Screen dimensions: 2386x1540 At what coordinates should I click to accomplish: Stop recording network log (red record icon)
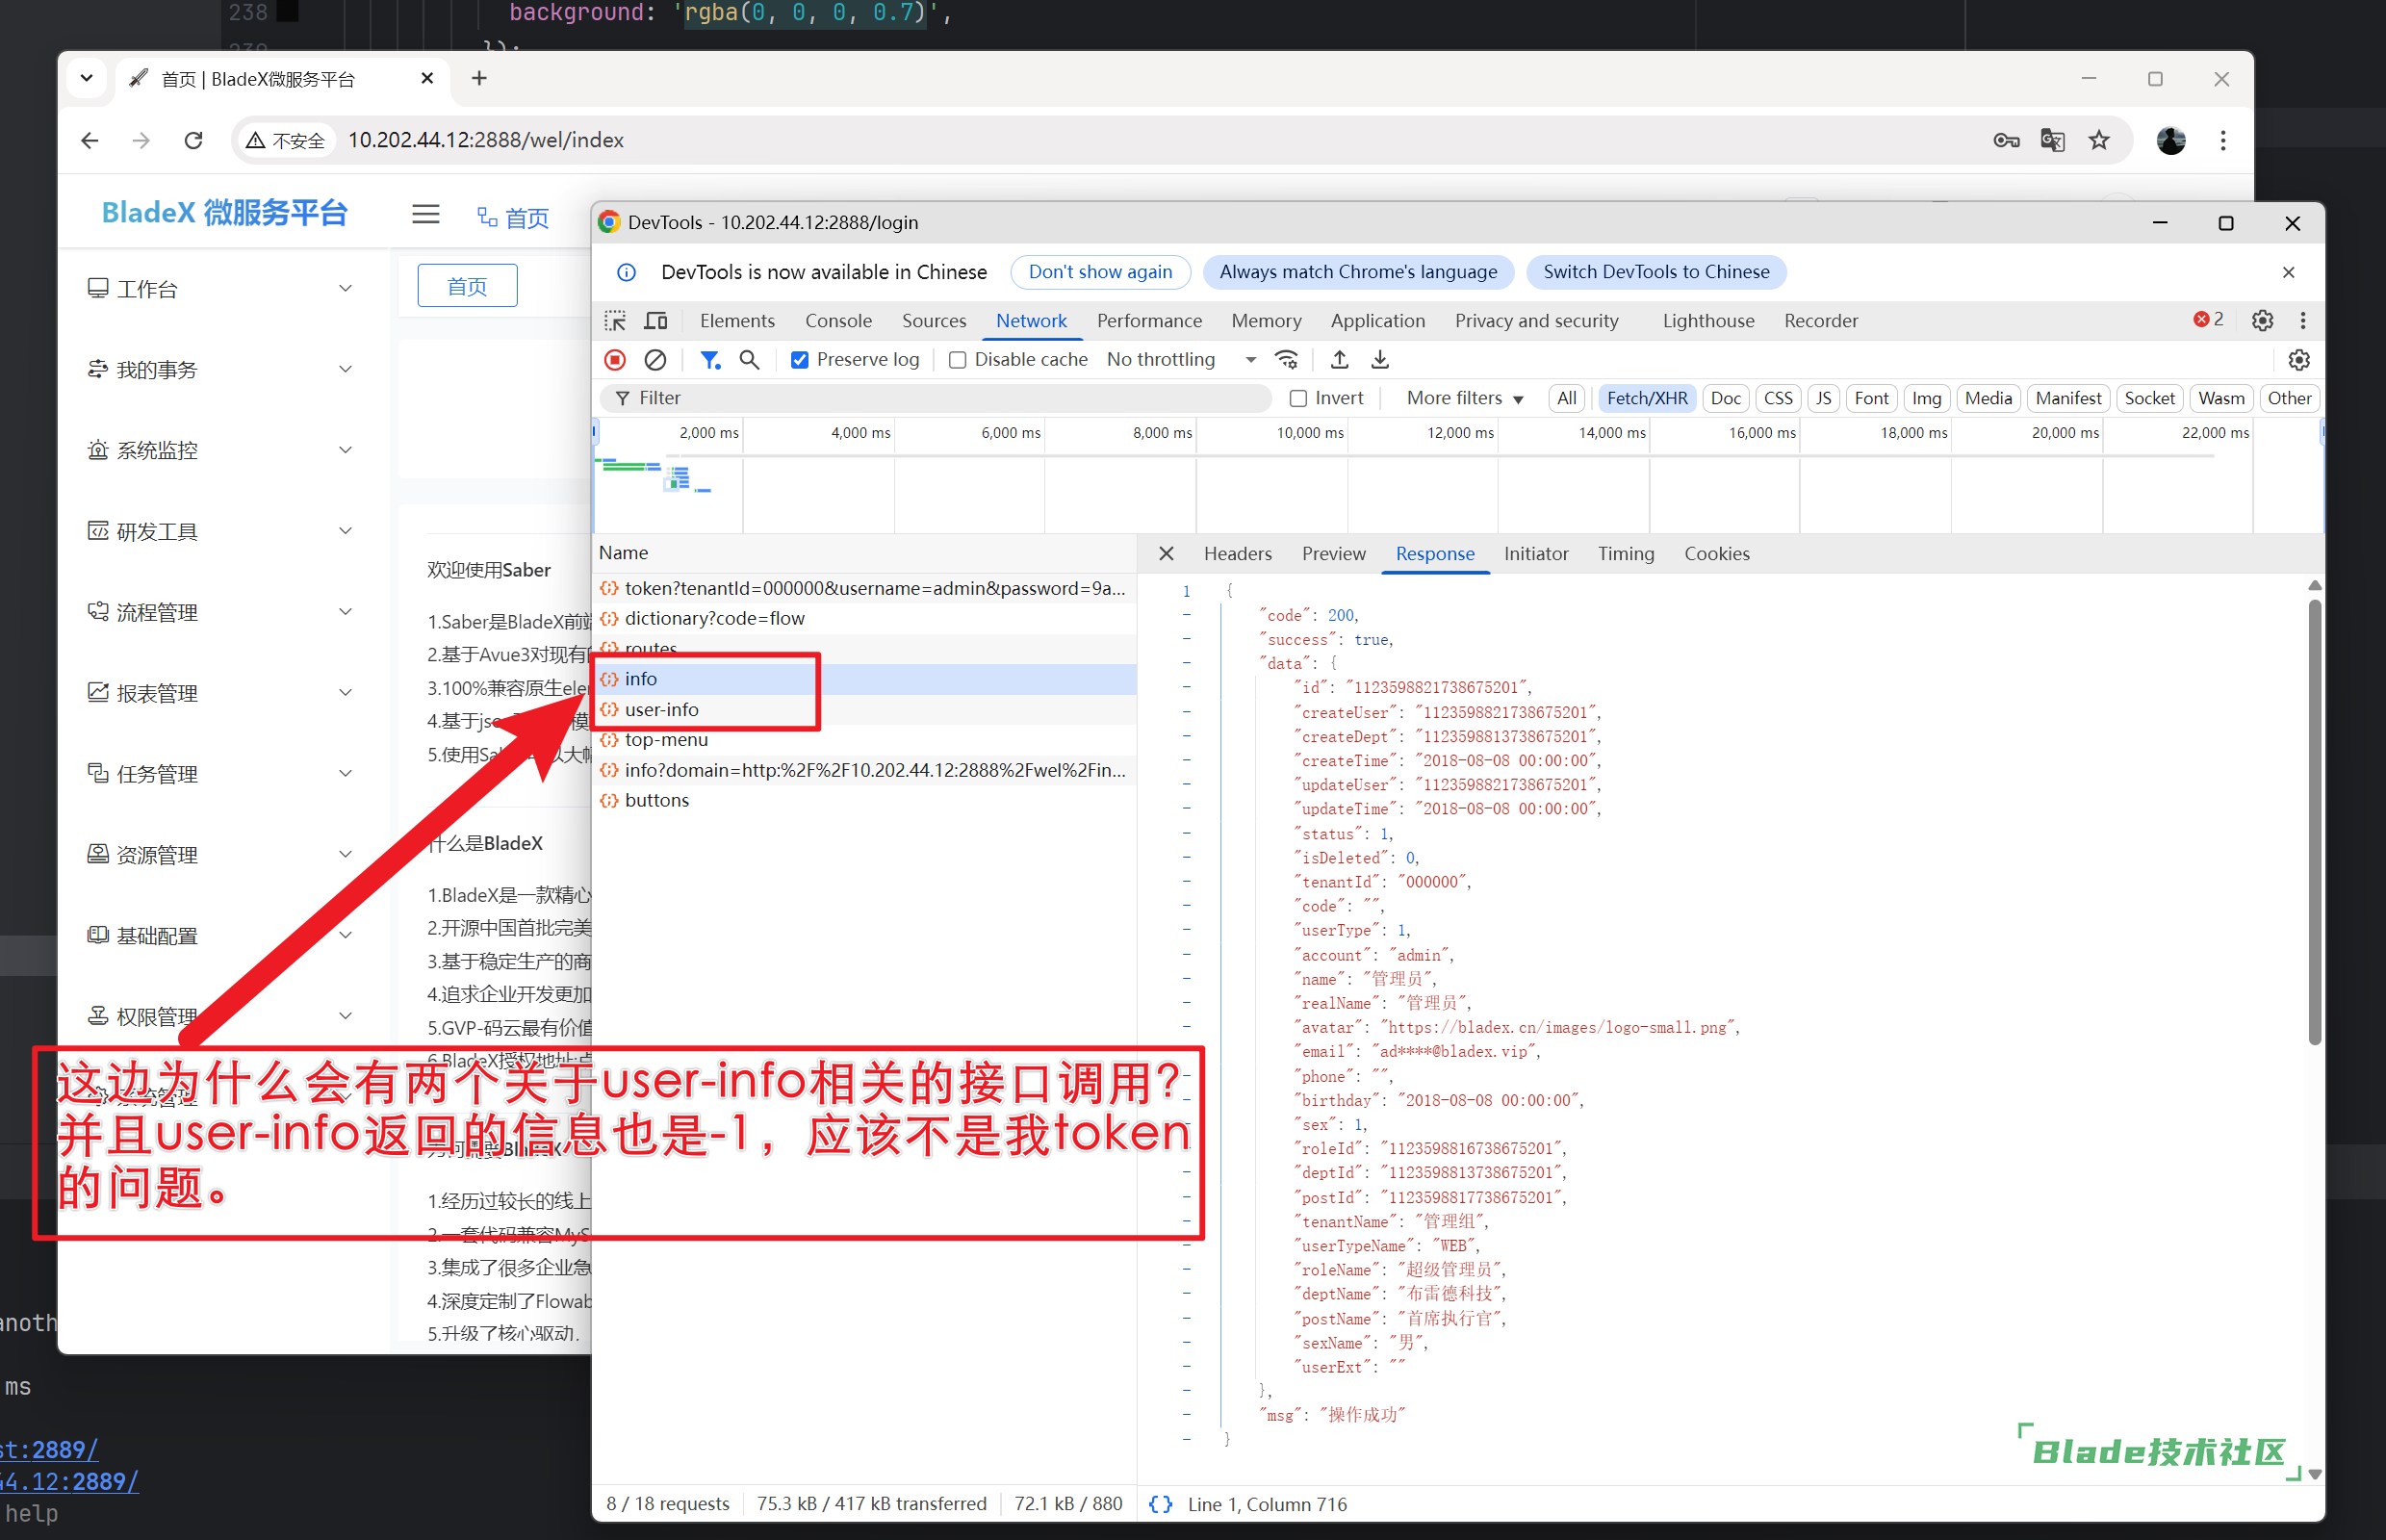[x=615, y=360]
